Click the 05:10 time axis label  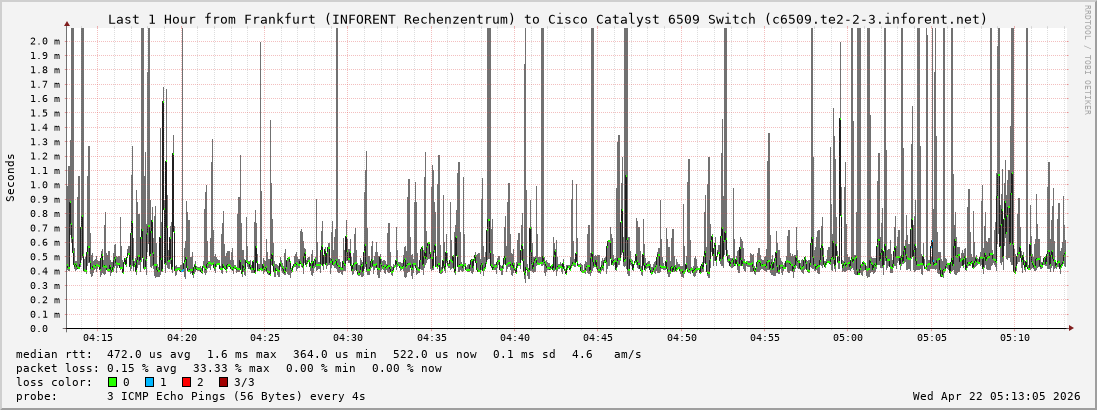coord(1014,338)
